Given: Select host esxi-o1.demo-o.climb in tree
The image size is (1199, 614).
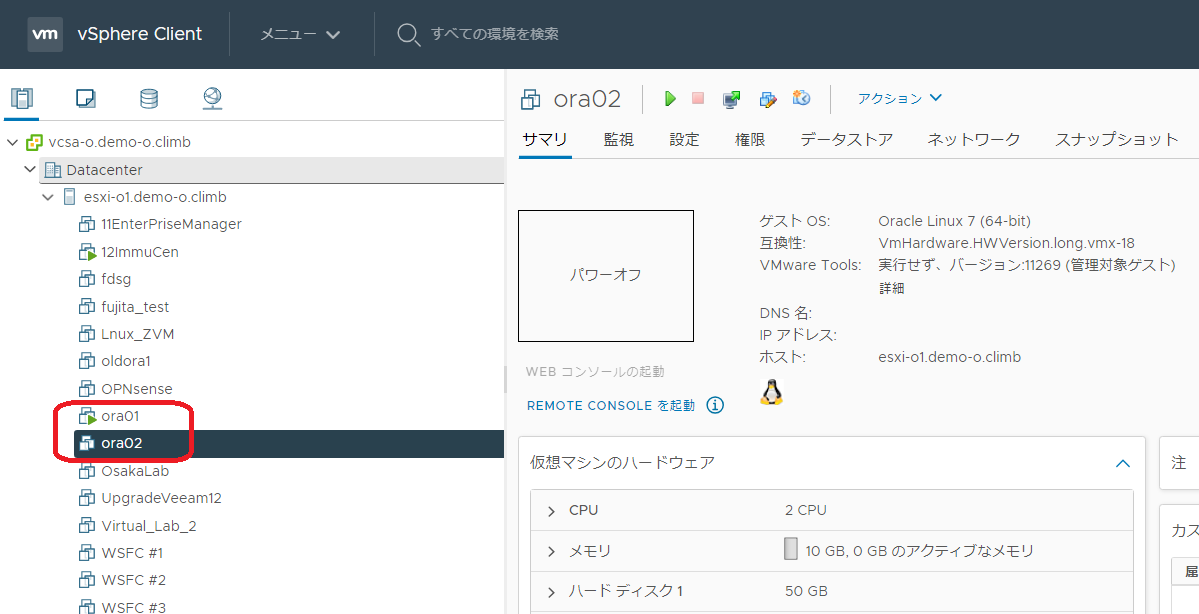Looking at the screenshot, I should point(155,197).
